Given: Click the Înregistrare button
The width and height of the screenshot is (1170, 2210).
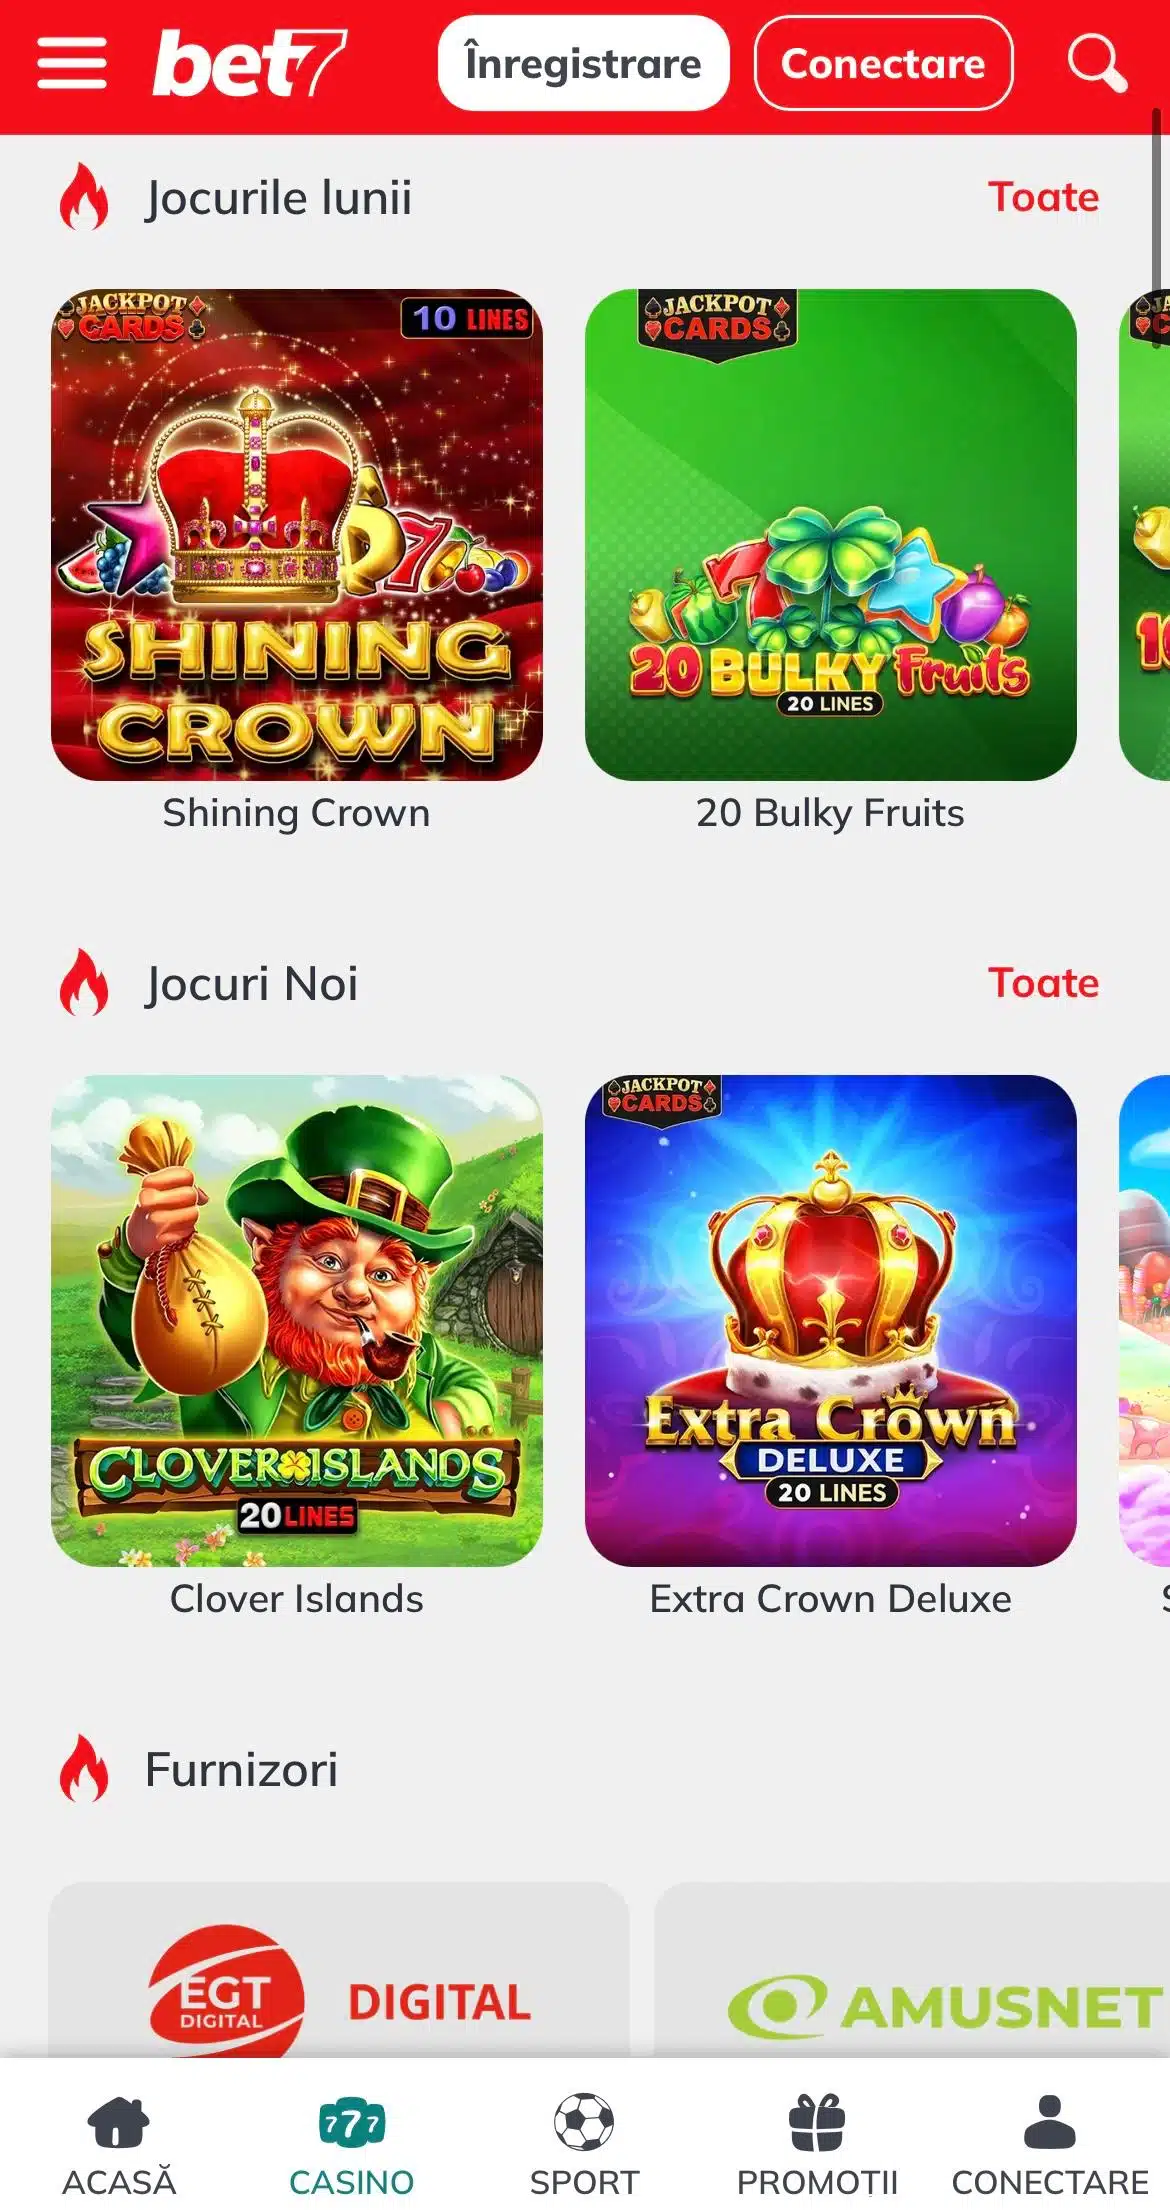Looking at the screenshot, I should point(584,63).
